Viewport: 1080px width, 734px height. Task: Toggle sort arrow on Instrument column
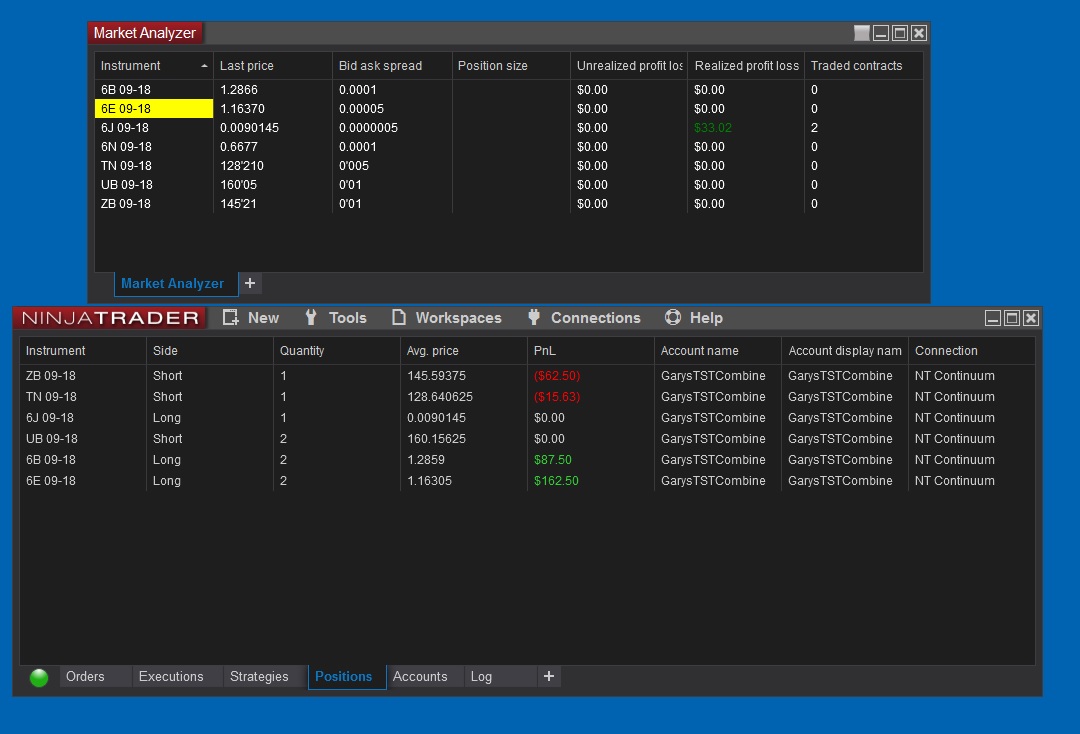(204, 66)
